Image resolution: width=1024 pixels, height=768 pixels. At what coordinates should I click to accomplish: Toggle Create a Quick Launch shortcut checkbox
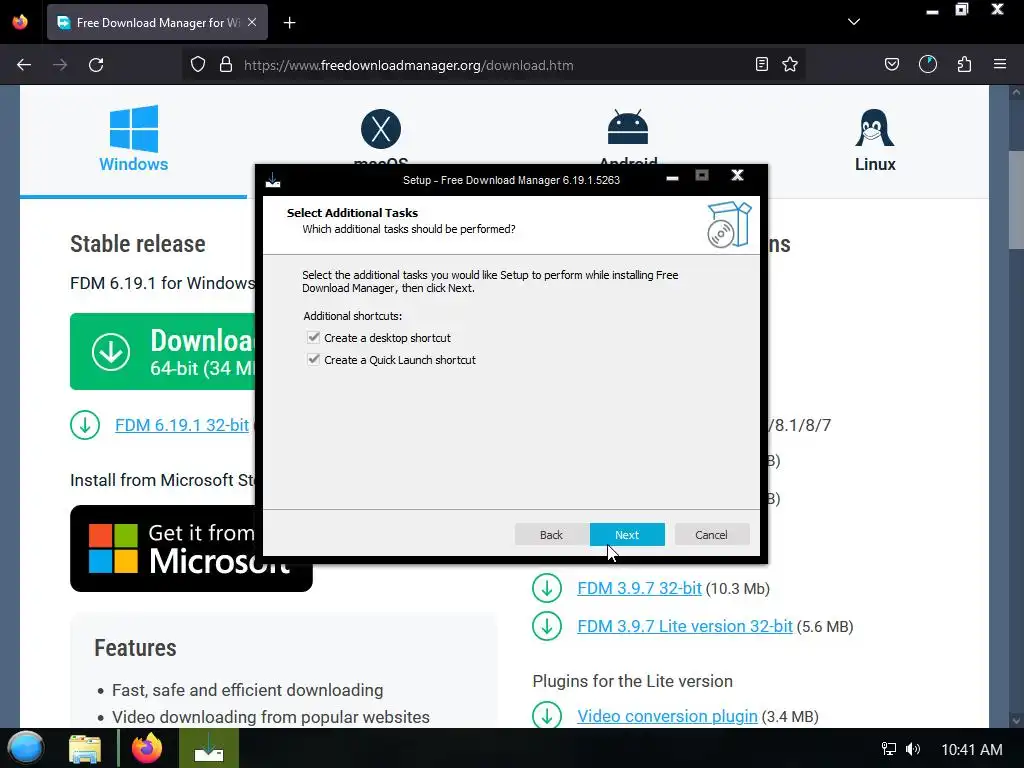(x=313, y=360)
